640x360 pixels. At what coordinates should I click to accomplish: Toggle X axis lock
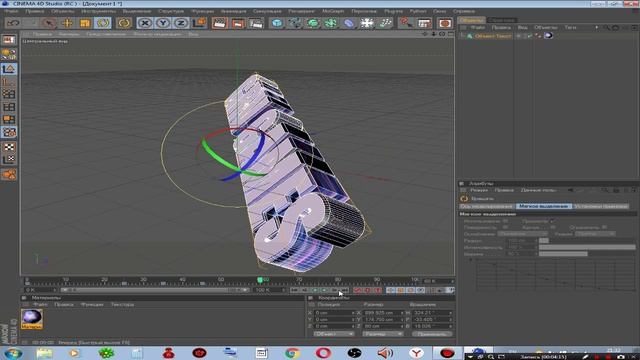coord(144,23)
